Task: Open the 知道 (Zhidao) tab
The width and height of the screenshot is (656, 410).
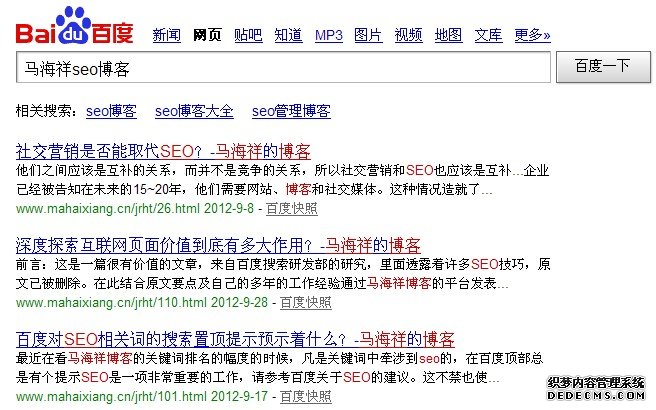Action: point(288,36)
